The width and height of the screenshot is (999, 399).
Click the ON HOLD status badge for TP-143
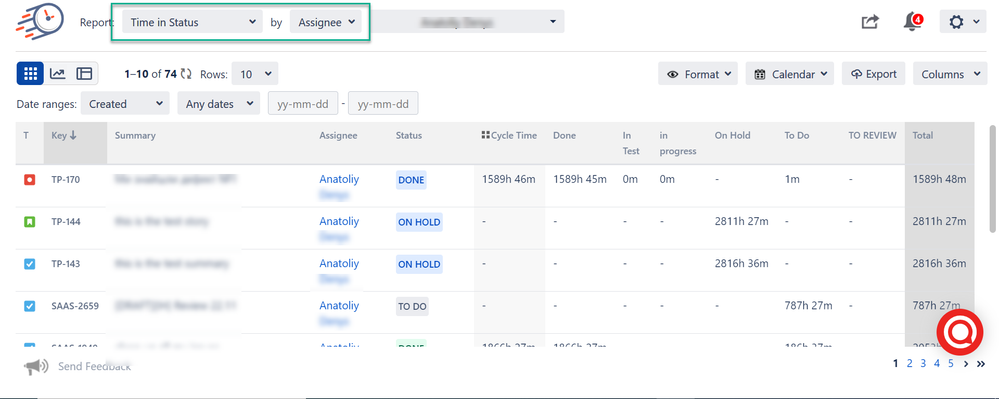[419, 265]
